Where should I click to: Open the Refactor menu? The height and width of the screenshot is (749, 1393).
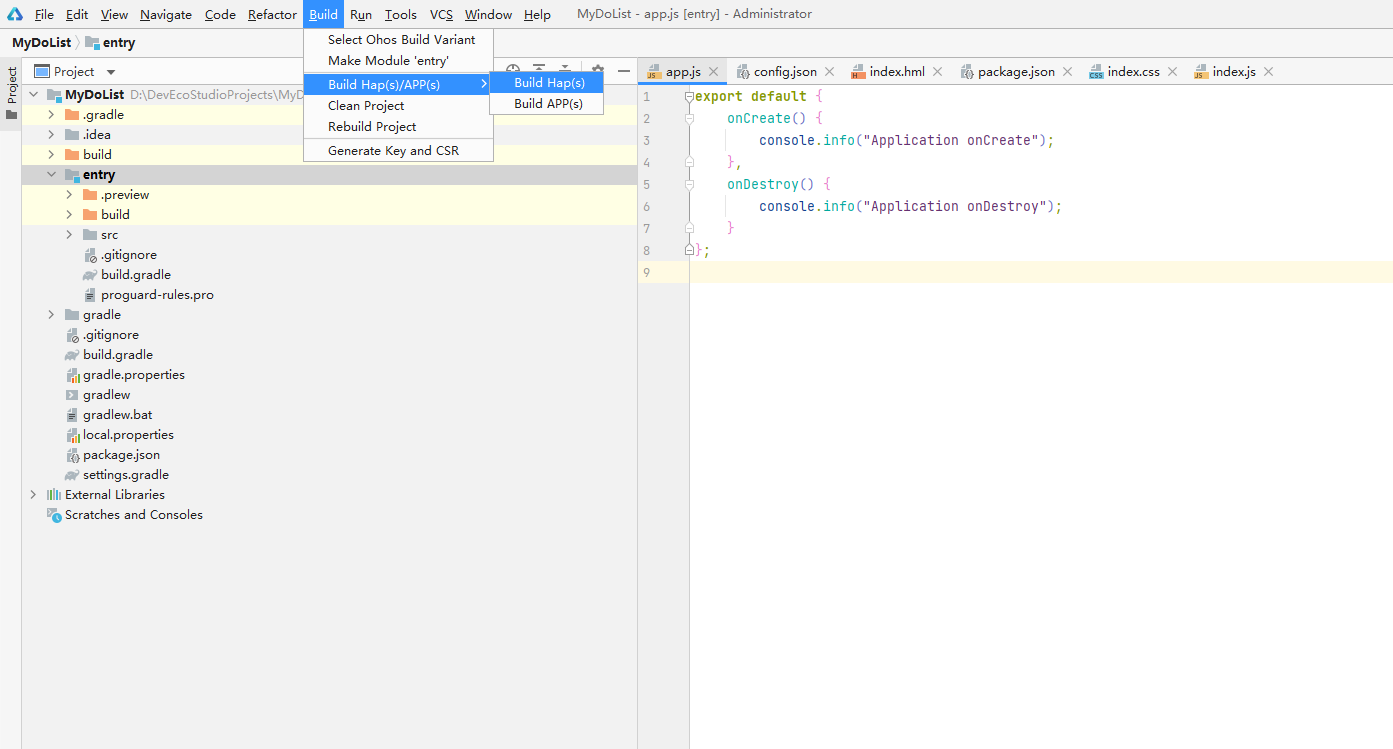tap(272, 14)
